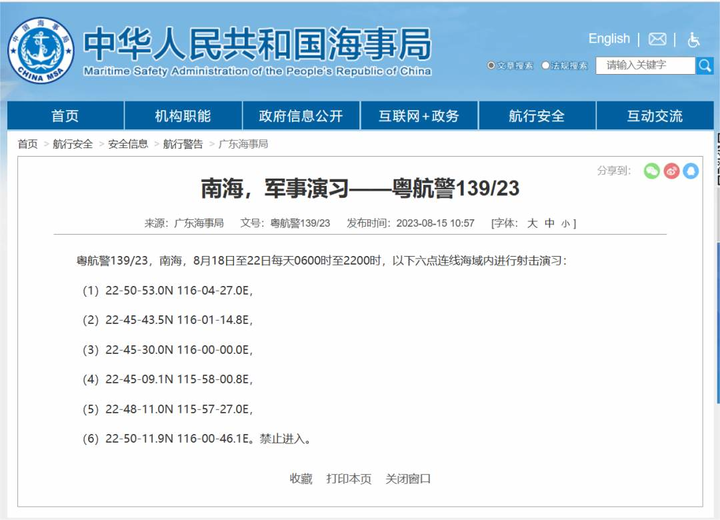
Task: Click coordinate line (2) 22-45-43.5N 116-01-14.8E
Action: click(168, 320)
